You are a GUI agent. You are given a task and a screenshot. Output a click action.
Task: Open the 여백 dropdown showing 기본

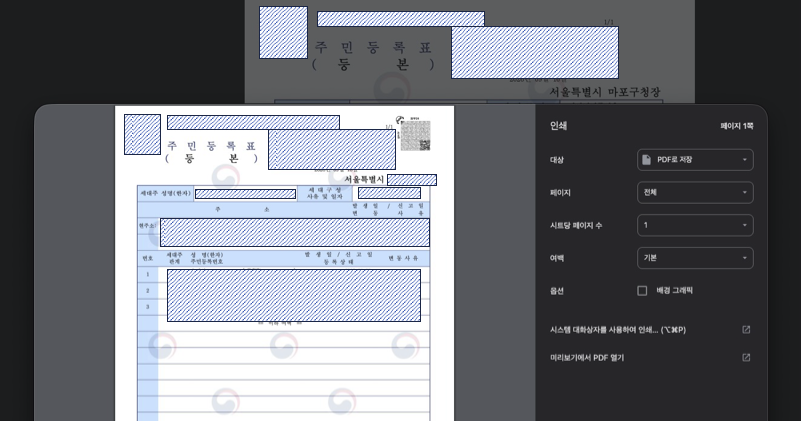(695, 258)
